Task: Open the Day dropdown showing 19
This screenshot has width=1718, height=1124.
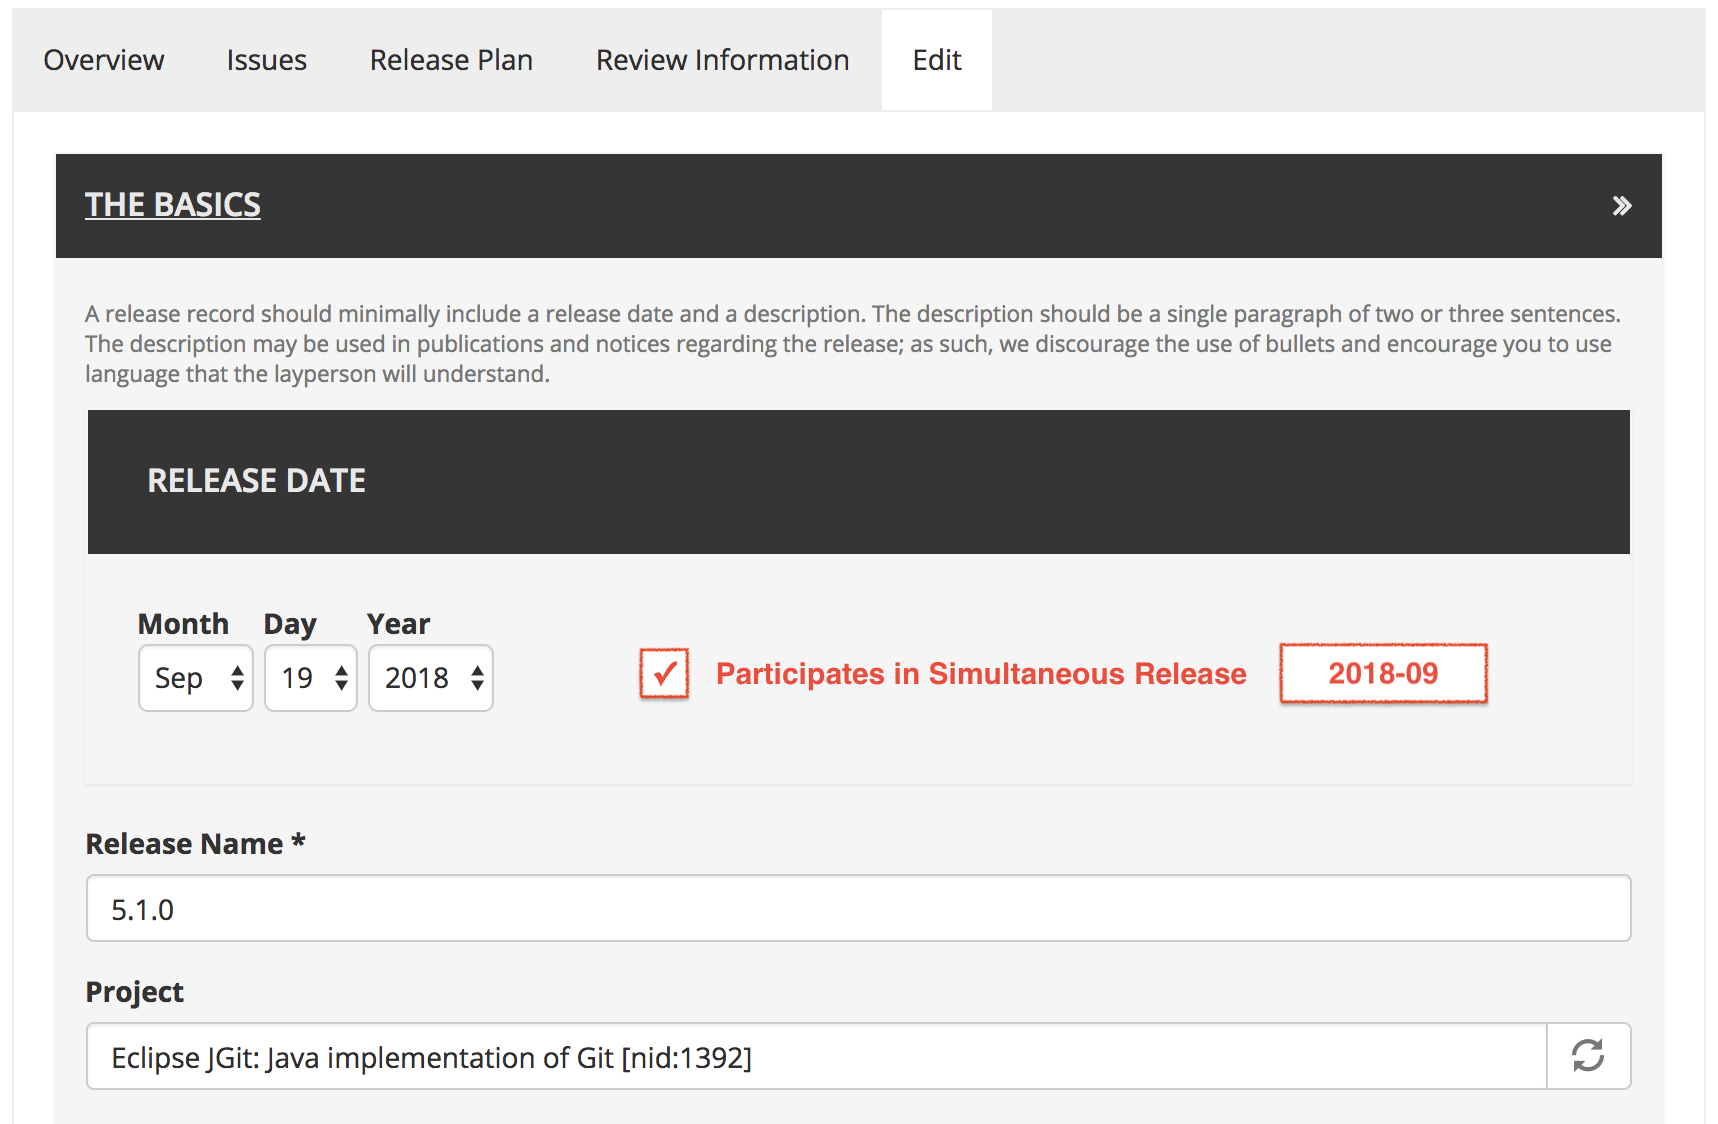Action: 311,678
